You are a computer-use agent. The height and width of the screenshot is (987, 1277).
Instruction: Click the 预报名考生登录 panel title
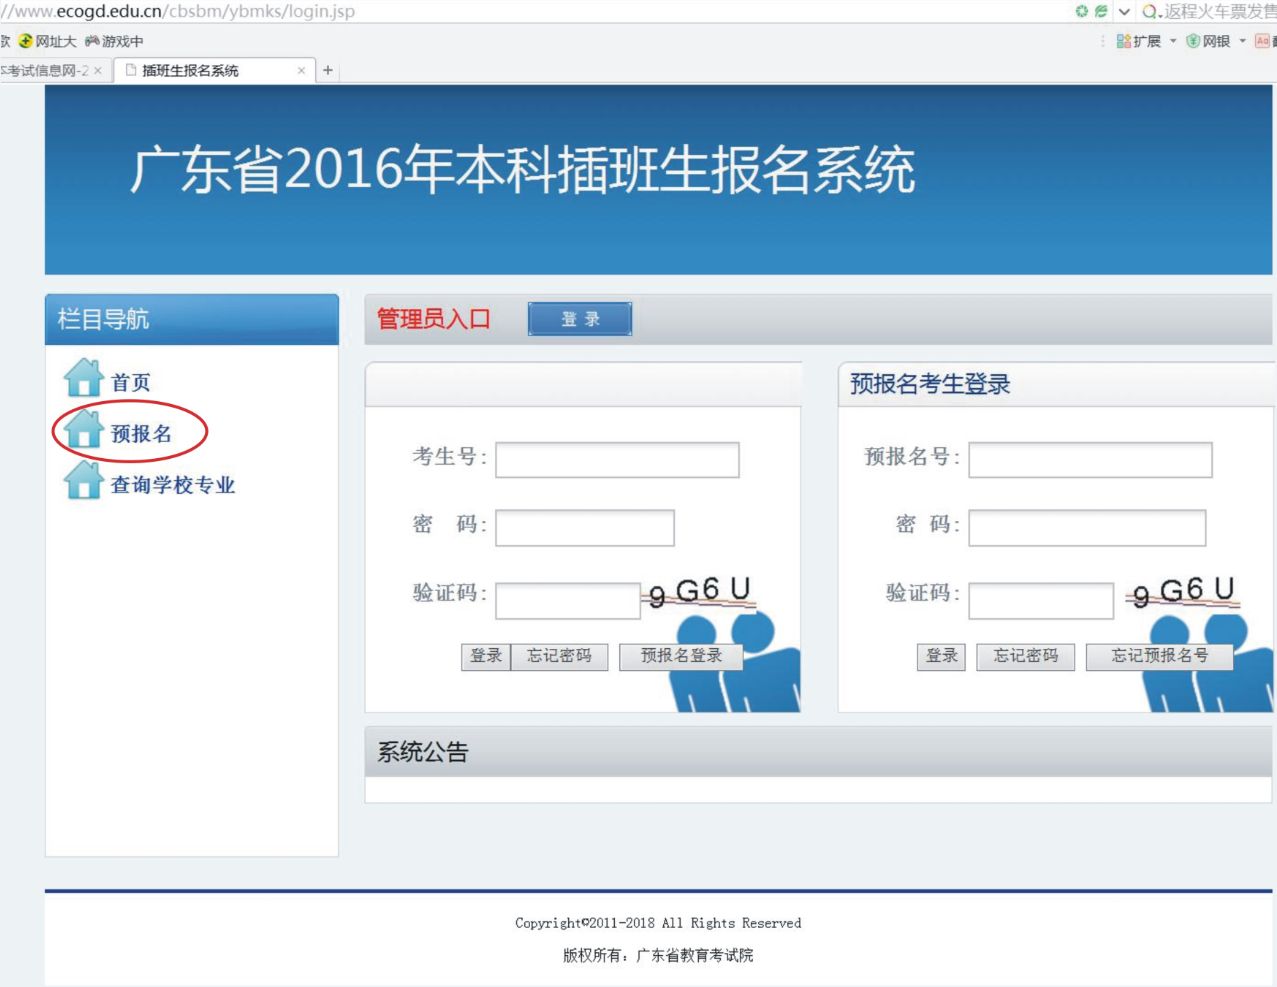pyautogui.click(x=930, y=384)
